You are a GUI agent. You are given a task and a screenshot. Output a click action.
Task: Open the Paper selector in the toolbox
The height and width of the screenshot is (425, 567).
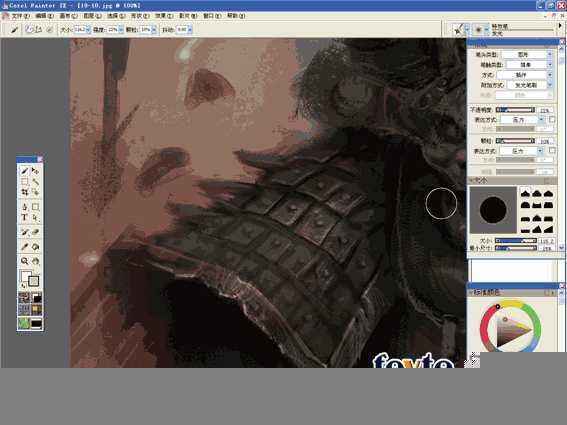tap(24, 298)
